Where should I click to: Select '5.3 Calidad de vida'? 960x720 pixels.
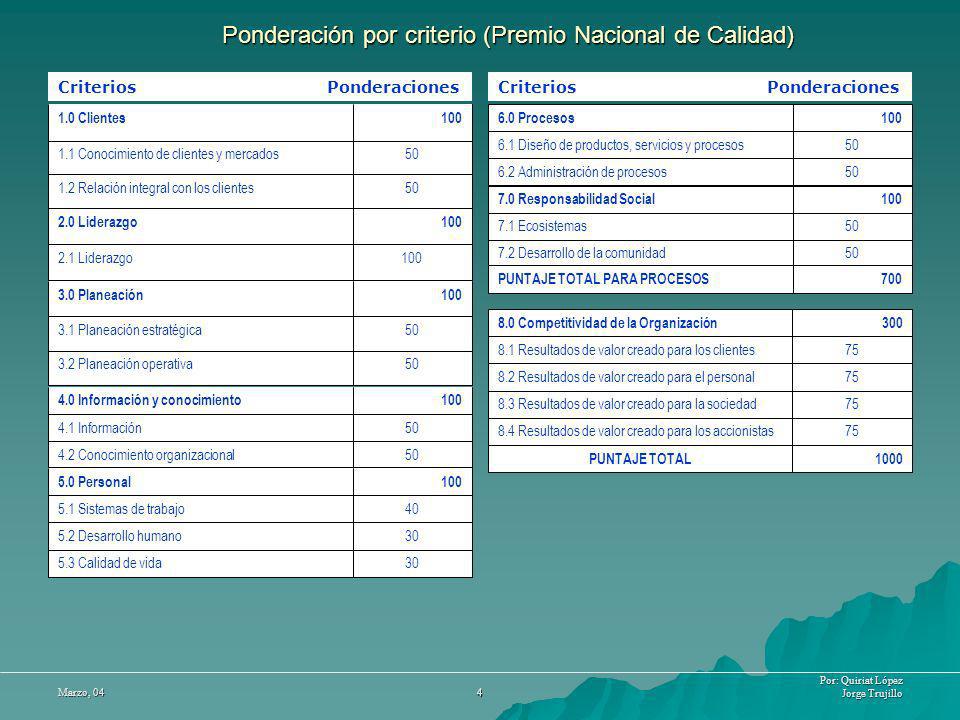[x=110, y=563]
